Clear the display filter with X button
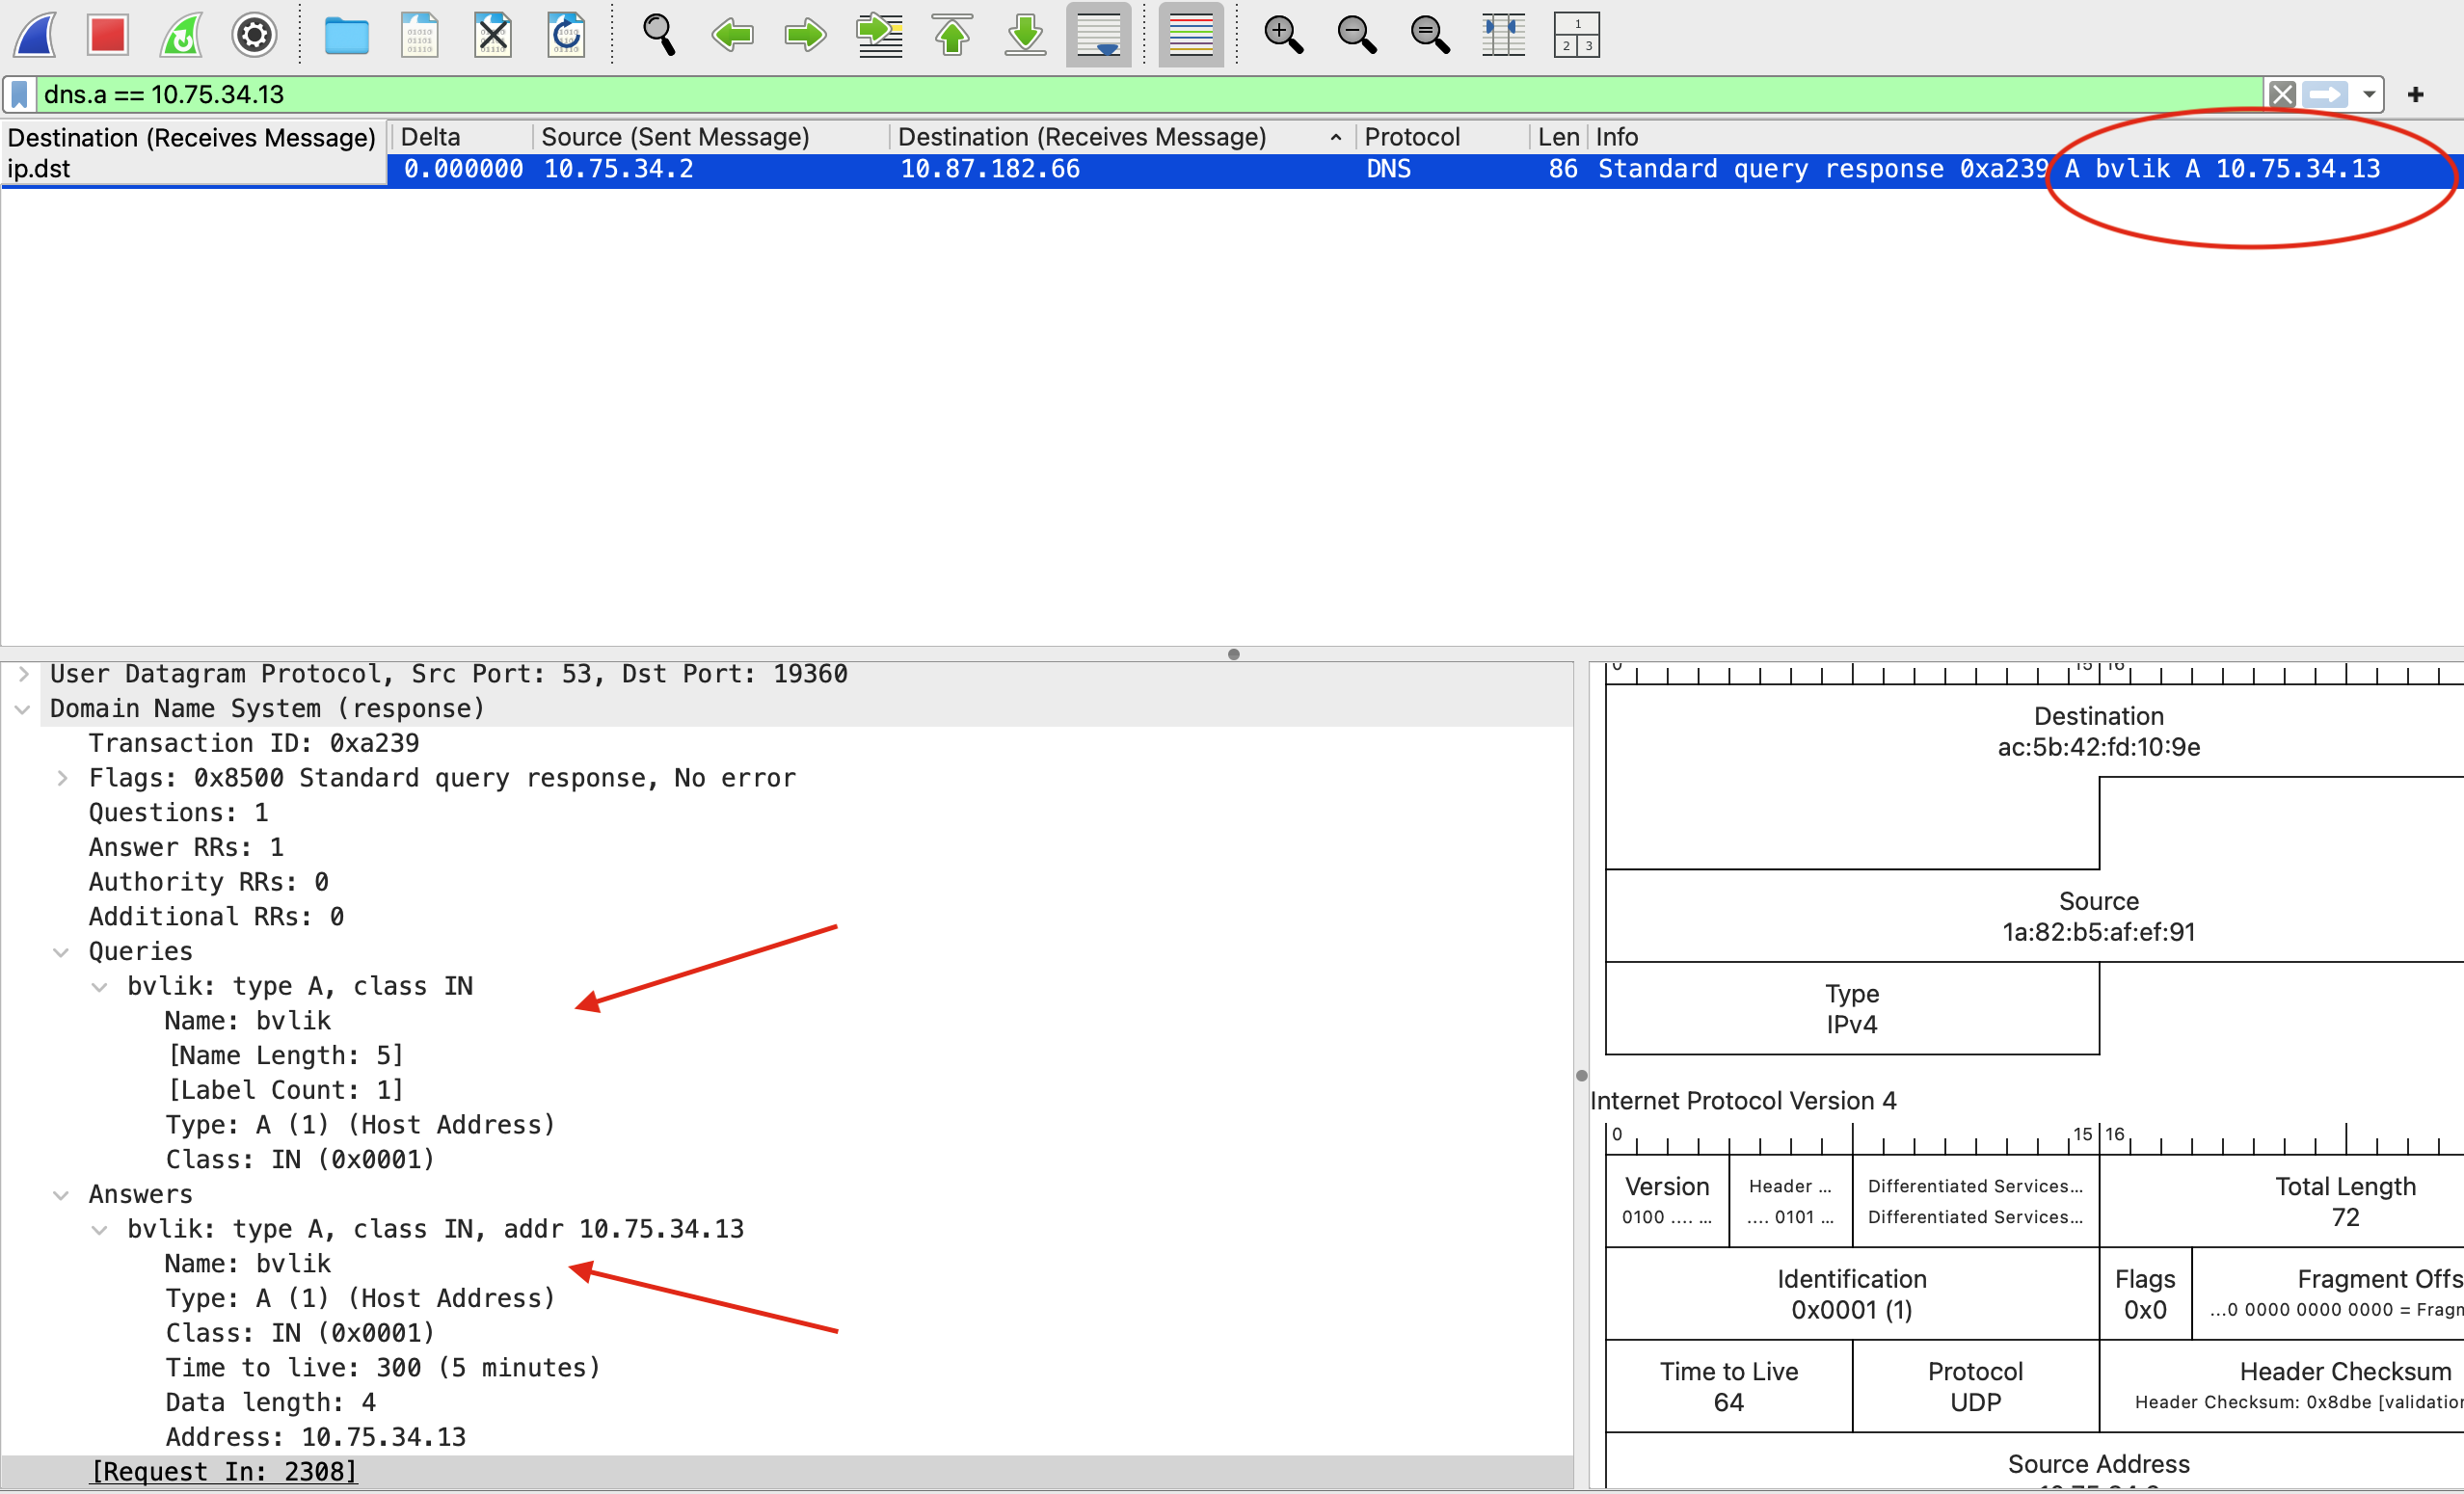 click(2281, 95)
